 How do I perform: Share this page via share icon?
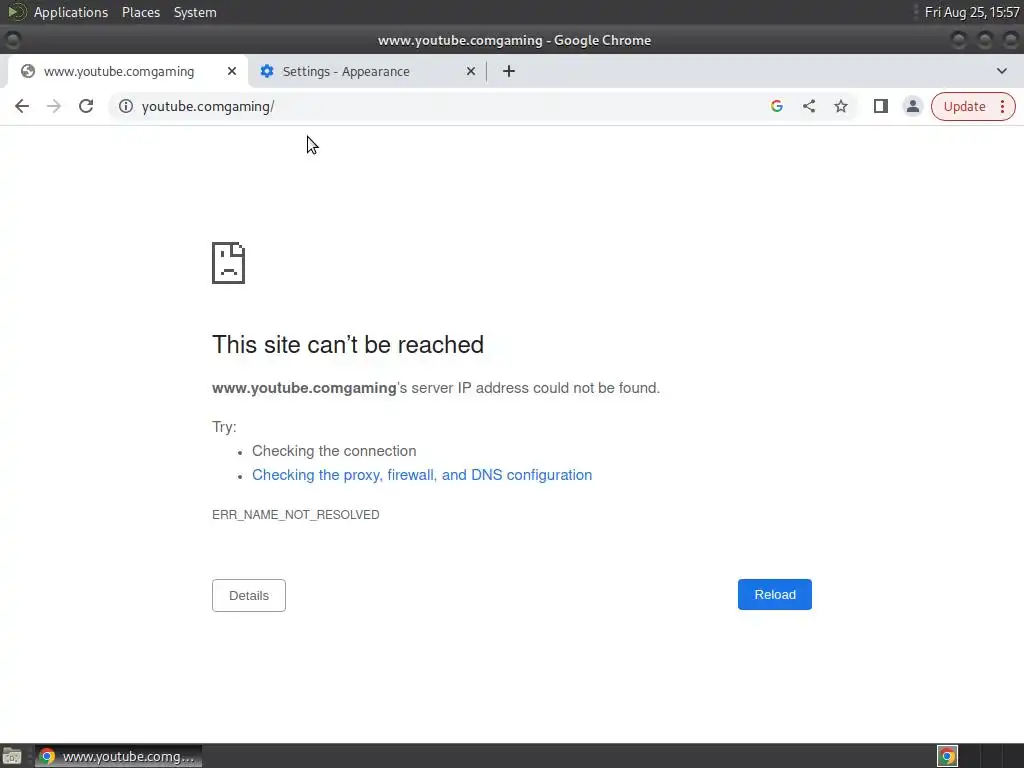(x=809, y=106)
